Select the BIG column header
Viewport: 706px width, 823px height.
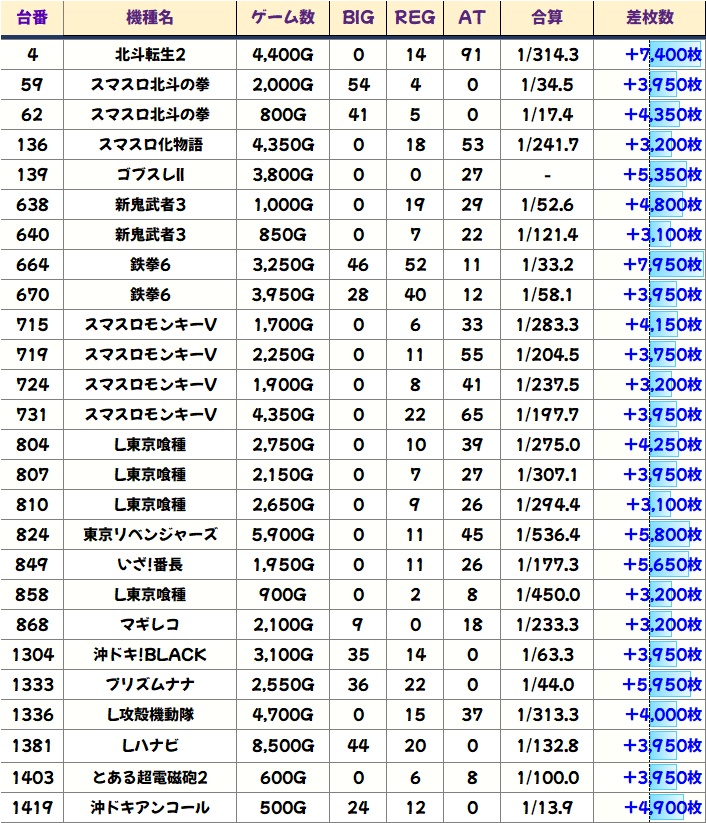tap(359, 18)
